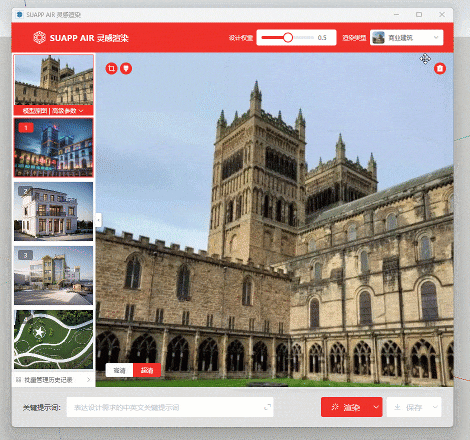Open 批量管理历史记录 list

[53, 380]
